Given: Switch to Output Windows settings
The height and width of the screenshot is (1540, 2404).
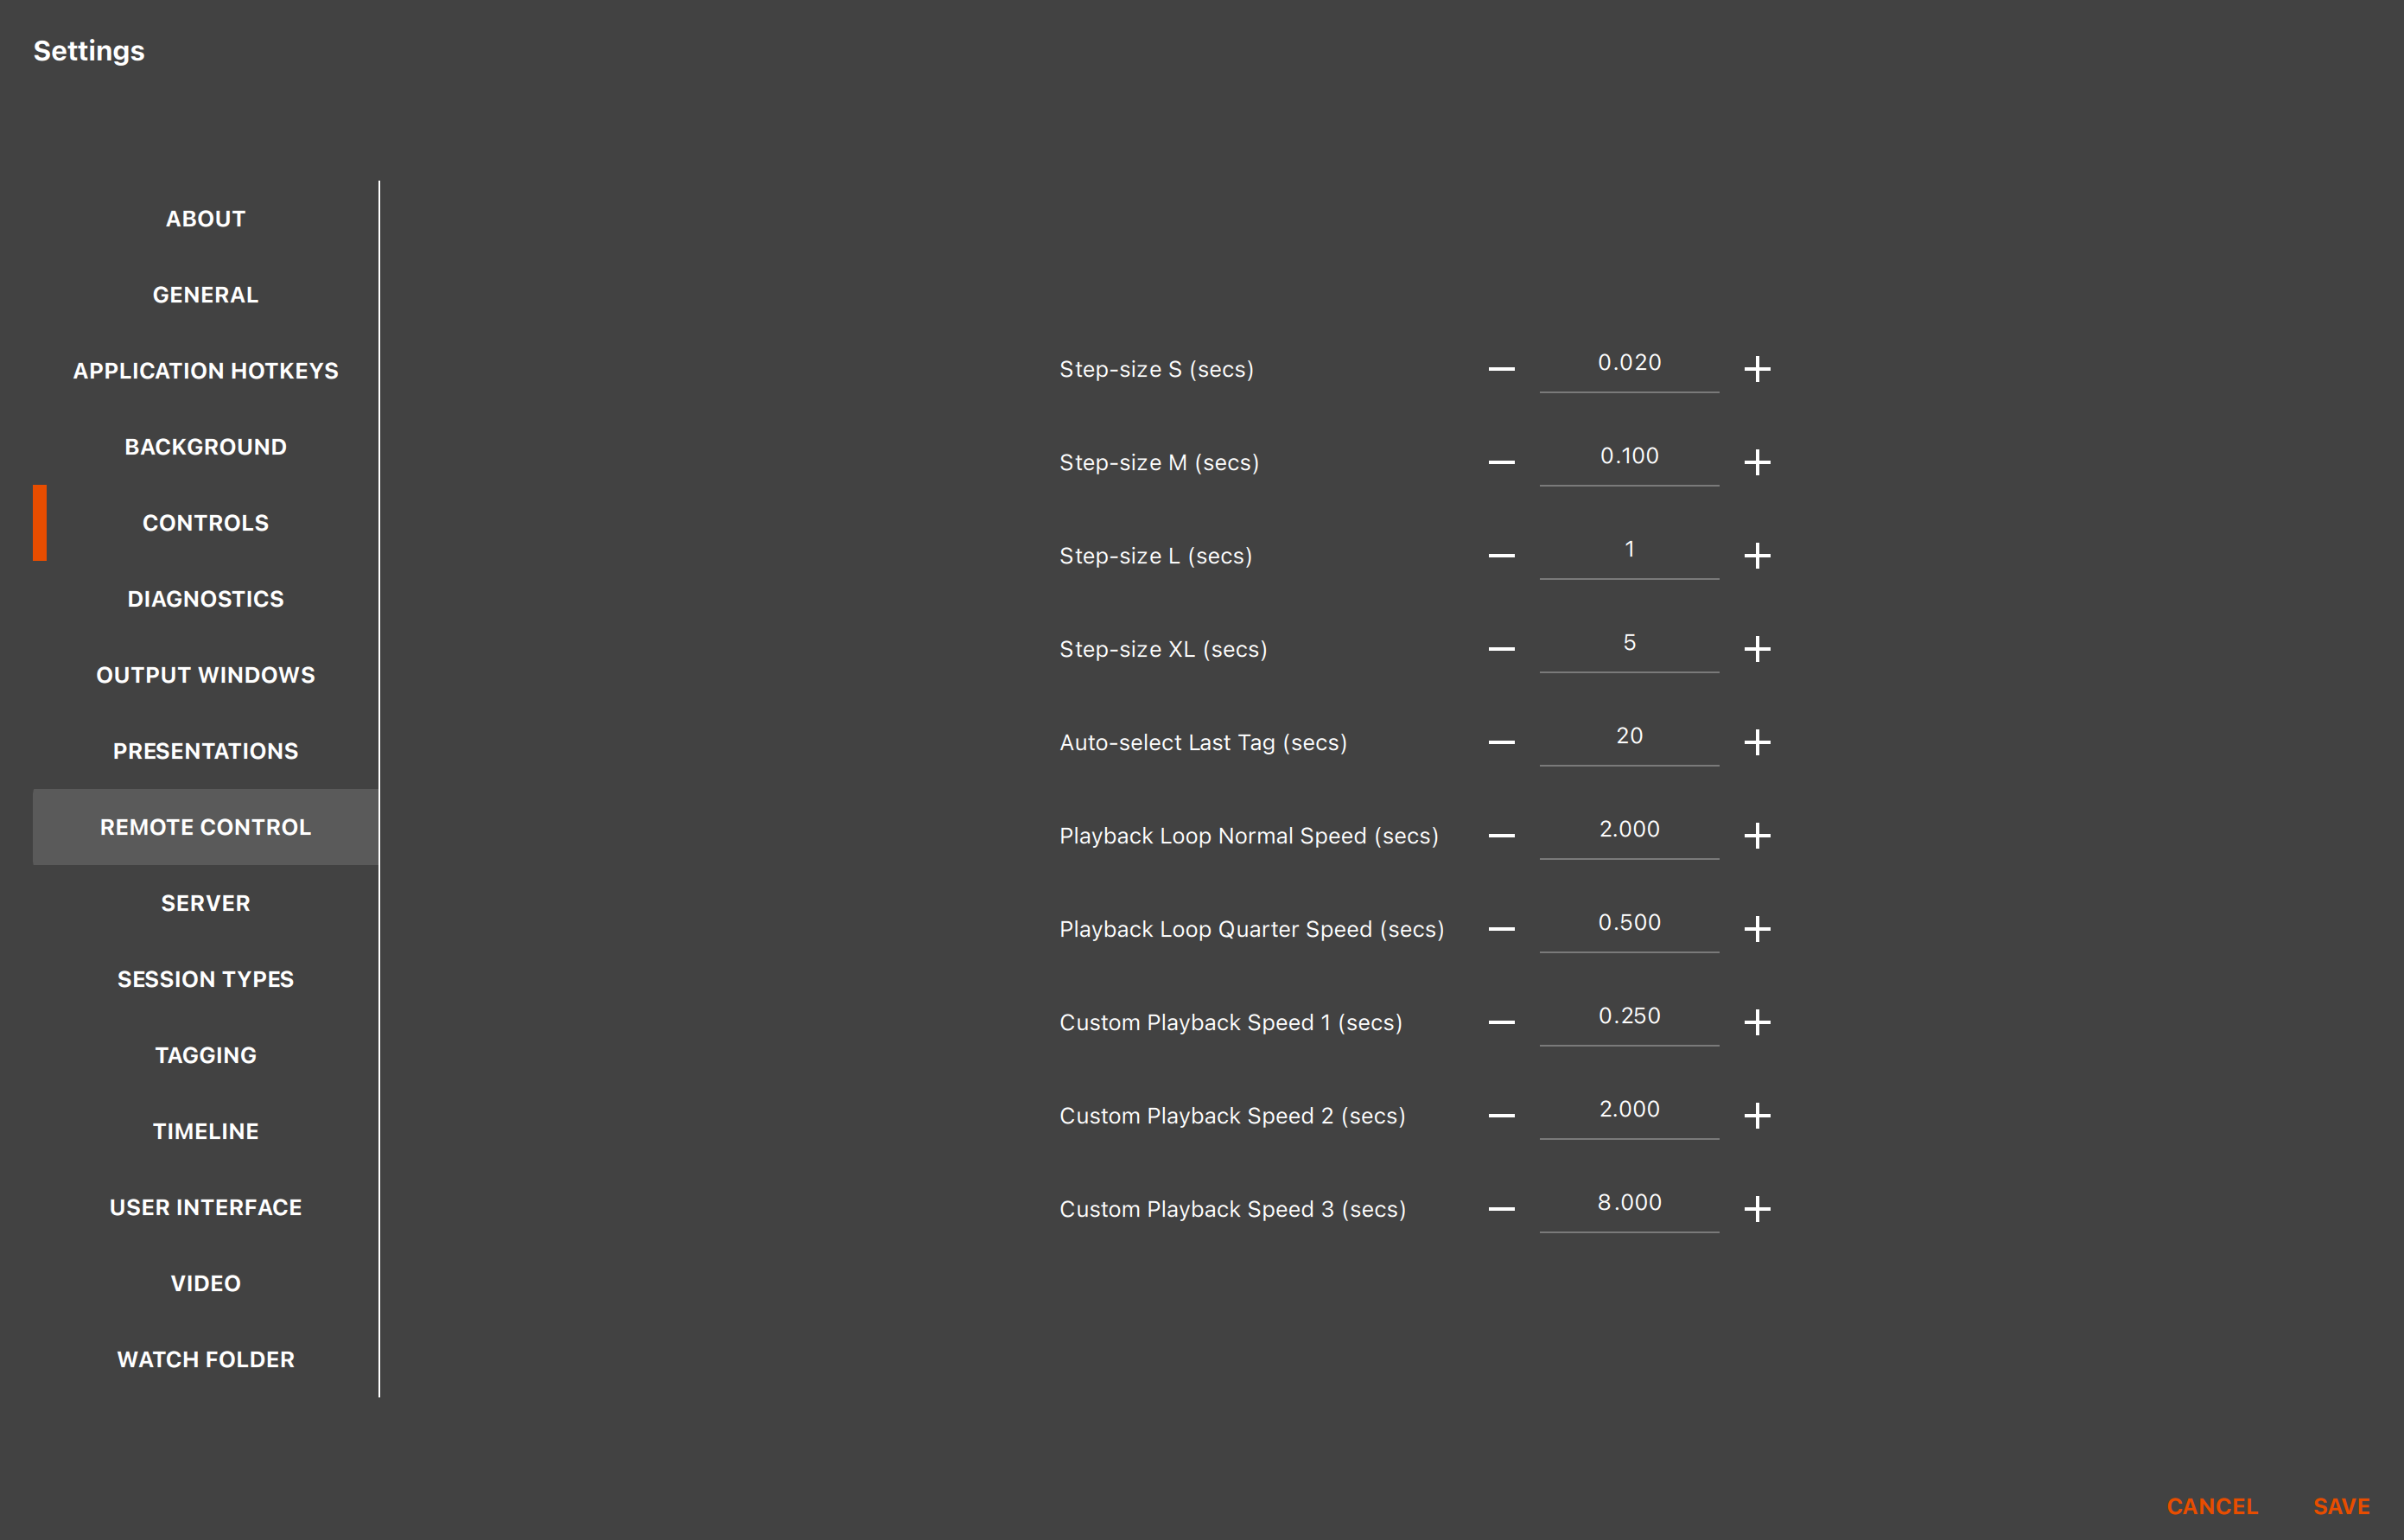Looking at the screenshot, I should pyautogui.click(x=205, y=675).
